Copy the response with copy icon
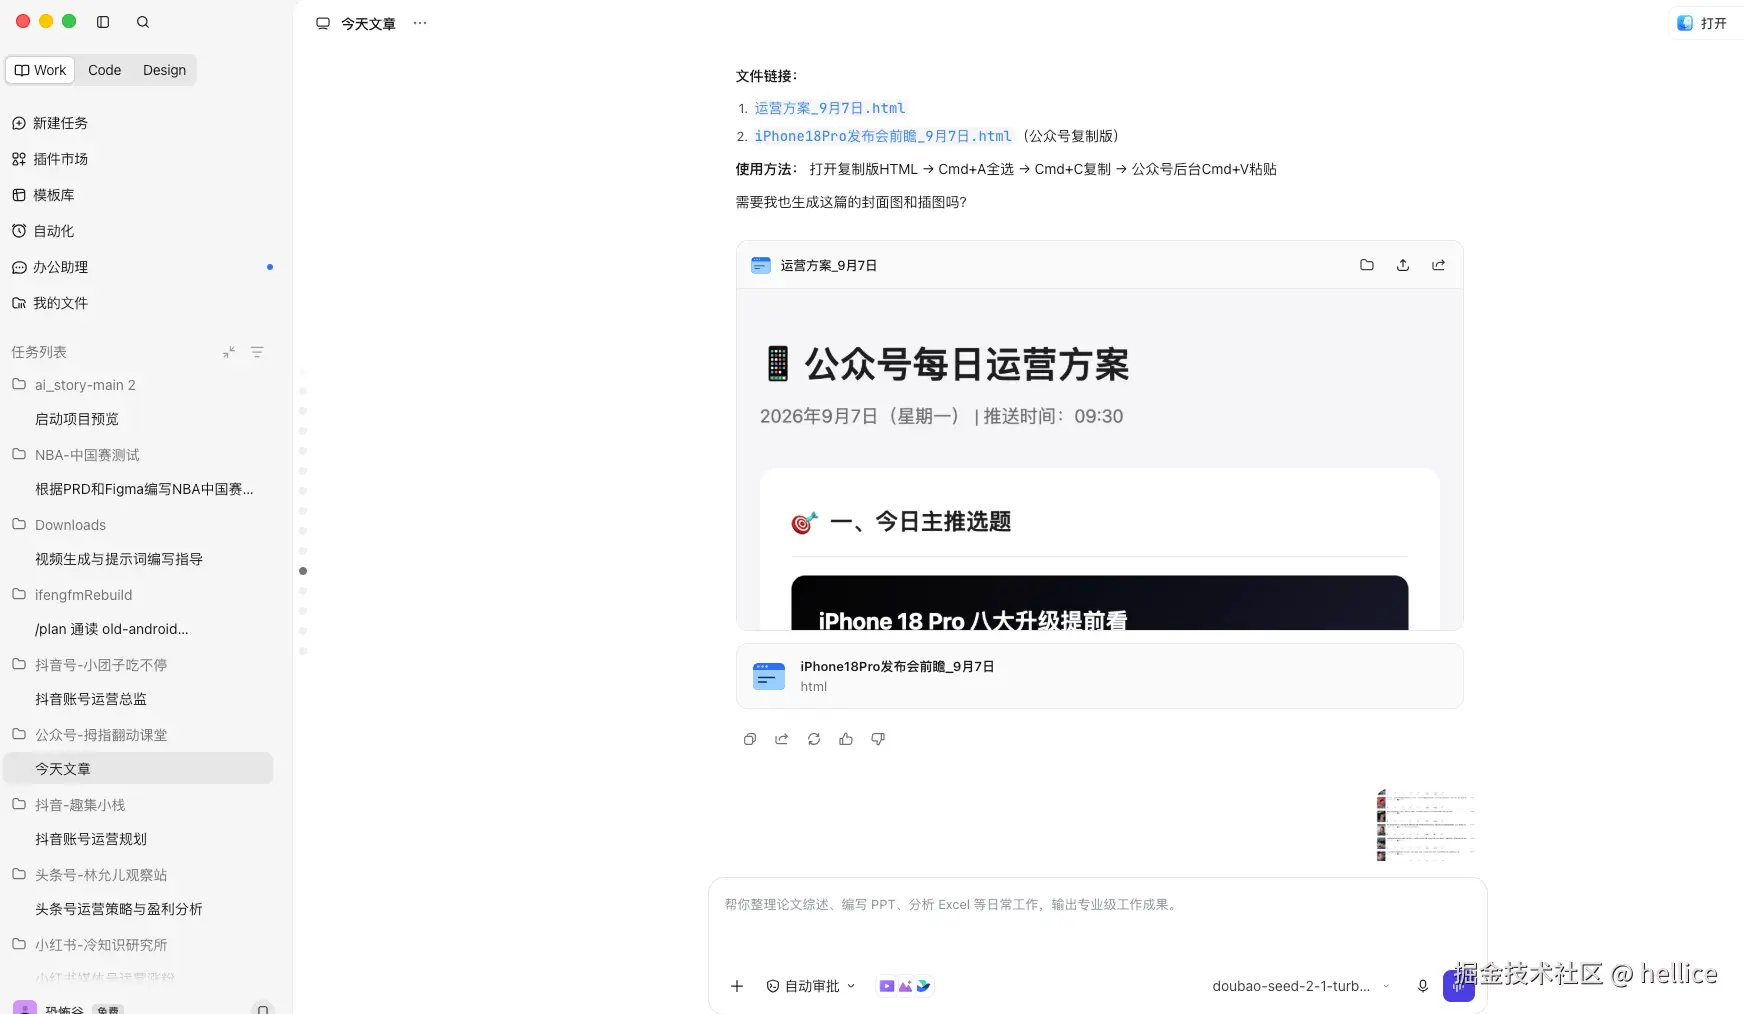 point(750,739)
